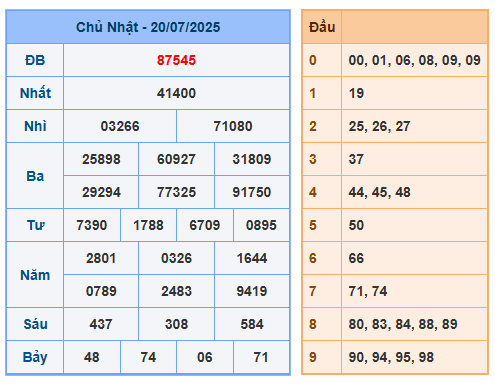This screenshot has height=384, width=495.
Task: Click the Bảy prize number 74
Action: click(x=148, y=357)
